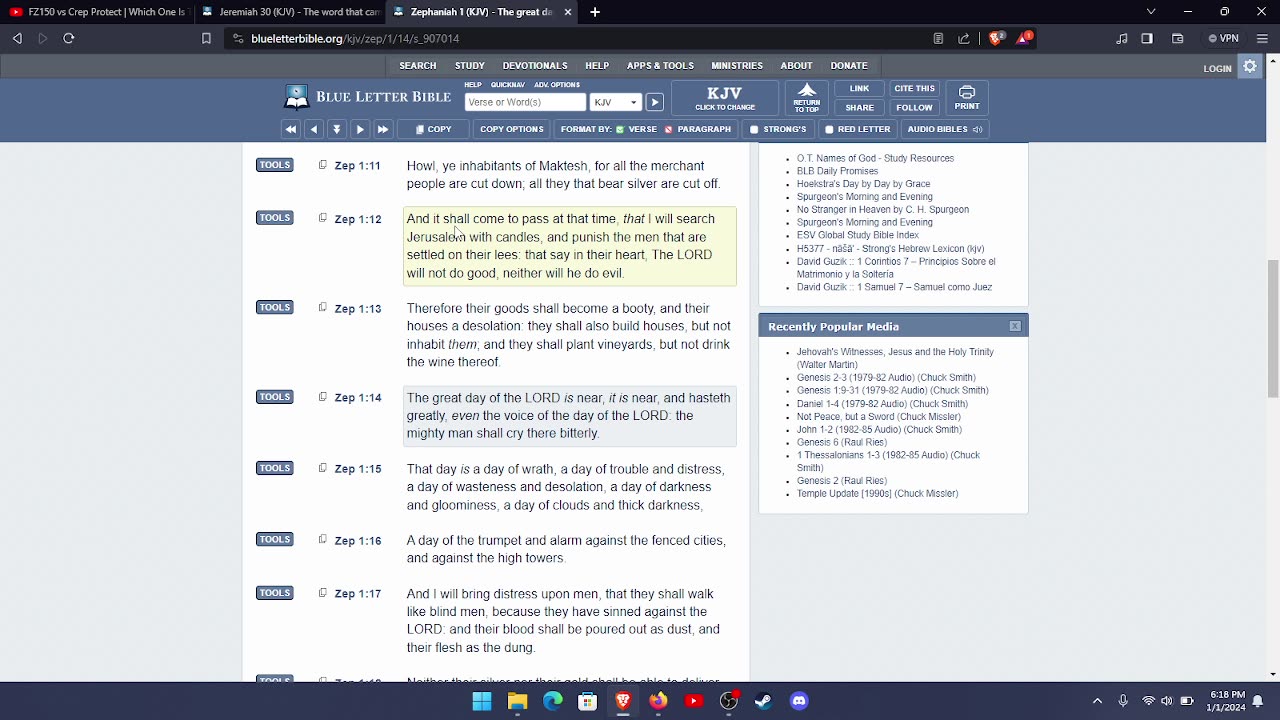
Task: Switch to the FZ150 vs Crep Protect tab
Action: tap(98, 12)
